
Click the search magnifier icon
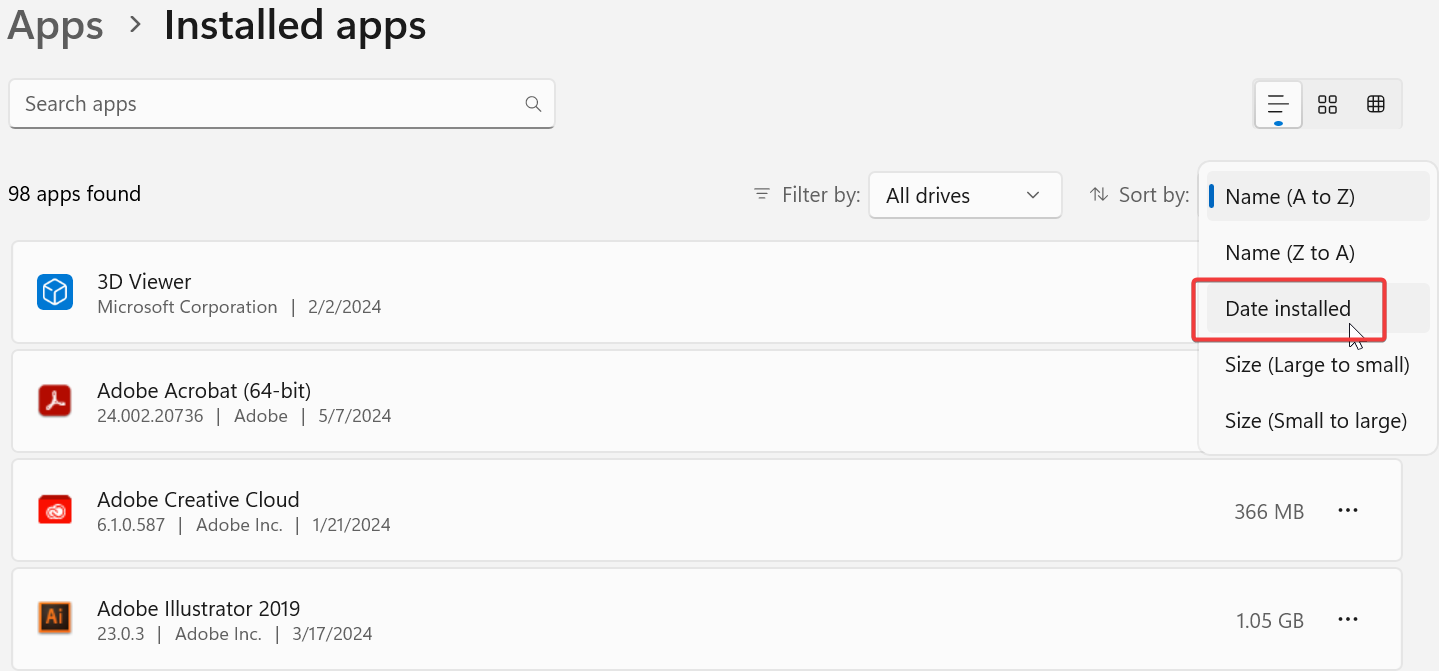coord(533,104)
